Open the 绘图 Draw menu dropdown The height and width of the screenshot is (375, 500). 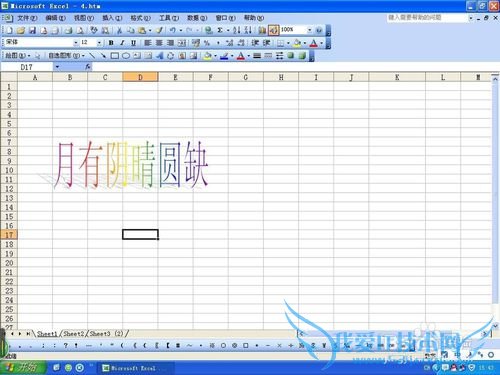(18, 56)
